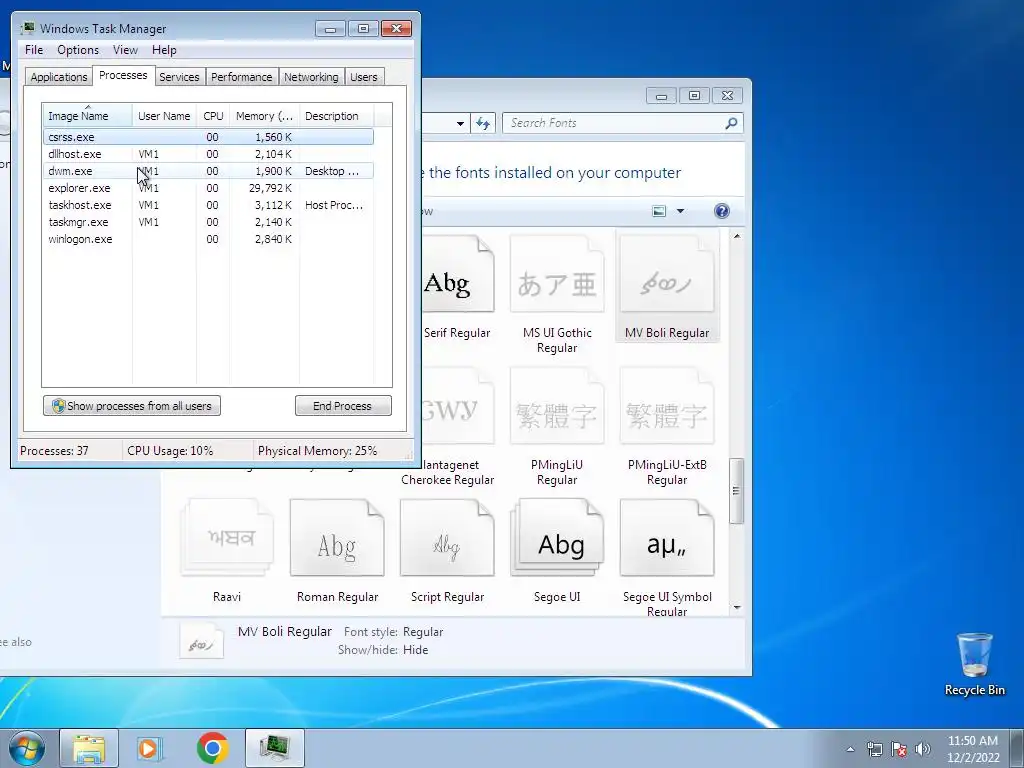Launch Windows Media Player from taskbar

pyautogui.click(x=150, y=748)
